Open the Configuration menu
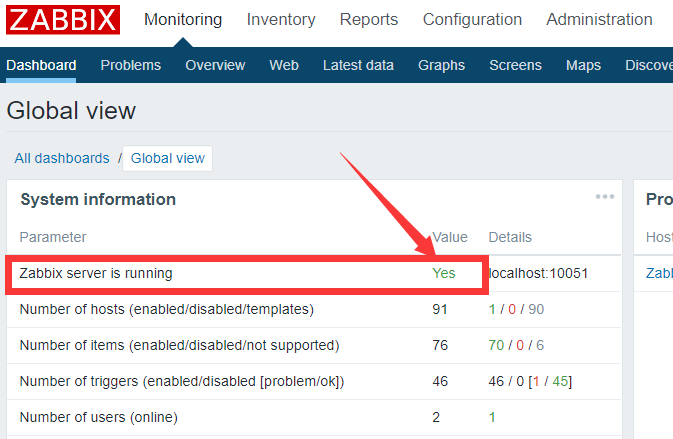 [x=472, y=20]
